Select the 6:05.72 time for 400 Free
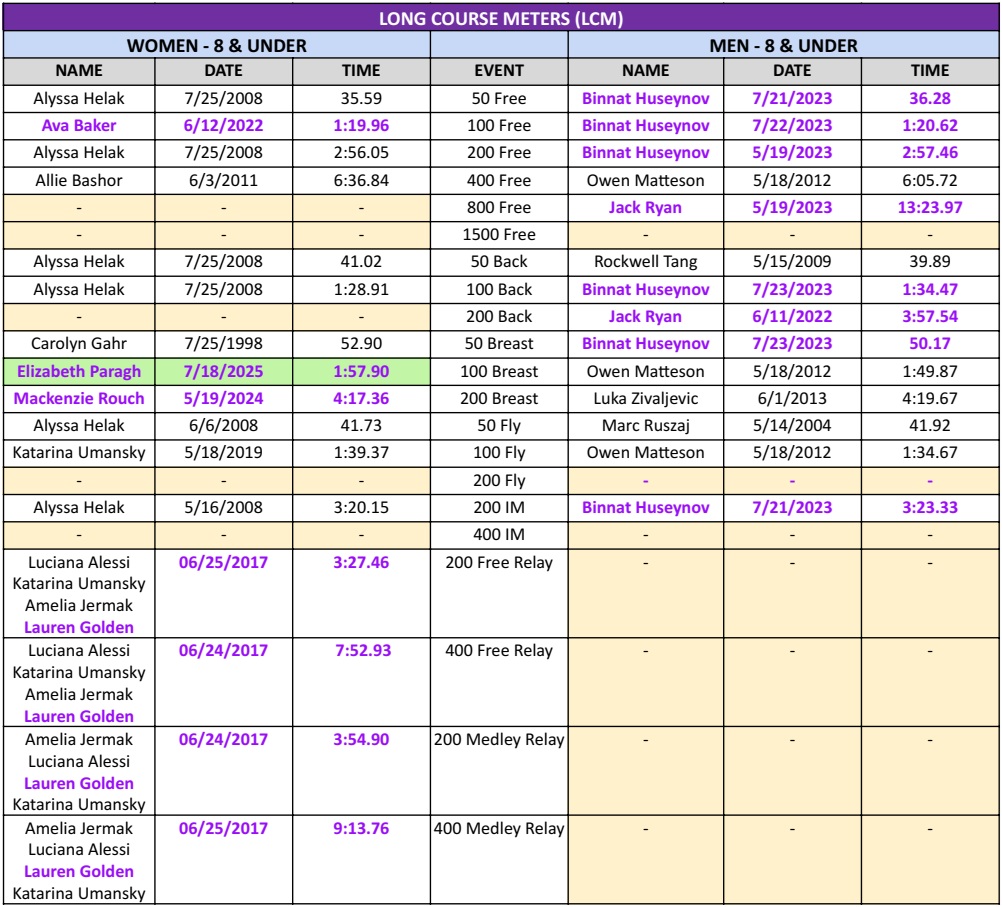 point(929,181)
